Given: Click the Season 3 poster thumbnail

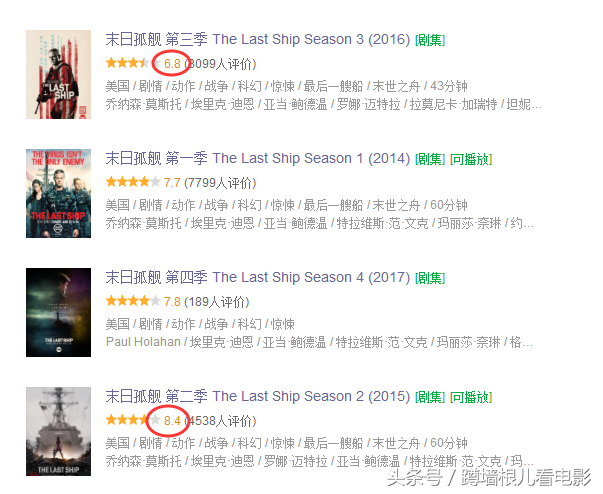Looking at the screenshot, I should [x=58, y=75].
